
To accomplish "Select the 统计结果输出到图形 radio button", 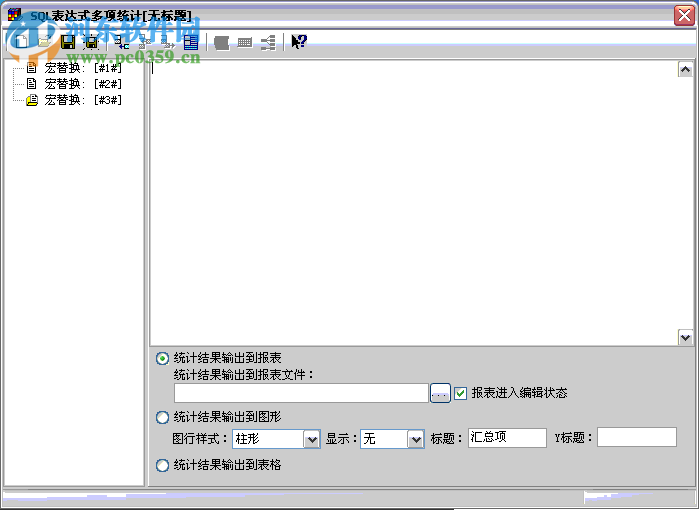I will tap(162, 417).
